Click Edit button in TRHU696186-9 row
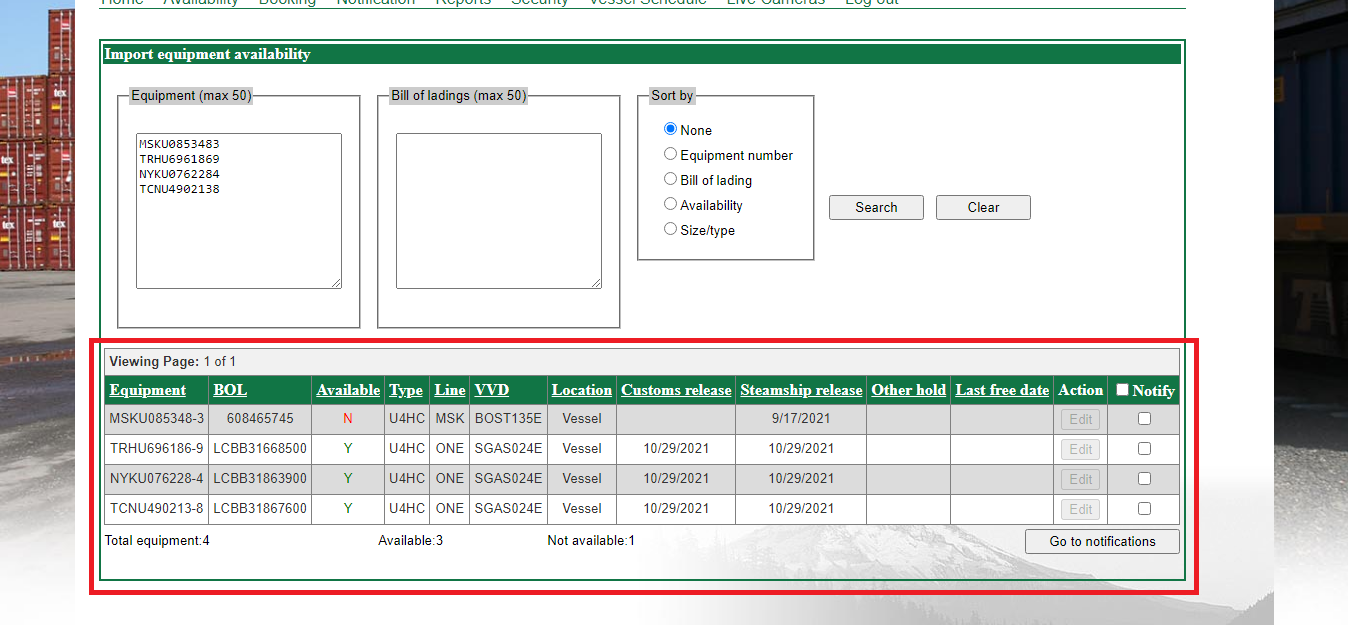The width and height of the screenshot is (1348, 625). [x=1080, y=449]
